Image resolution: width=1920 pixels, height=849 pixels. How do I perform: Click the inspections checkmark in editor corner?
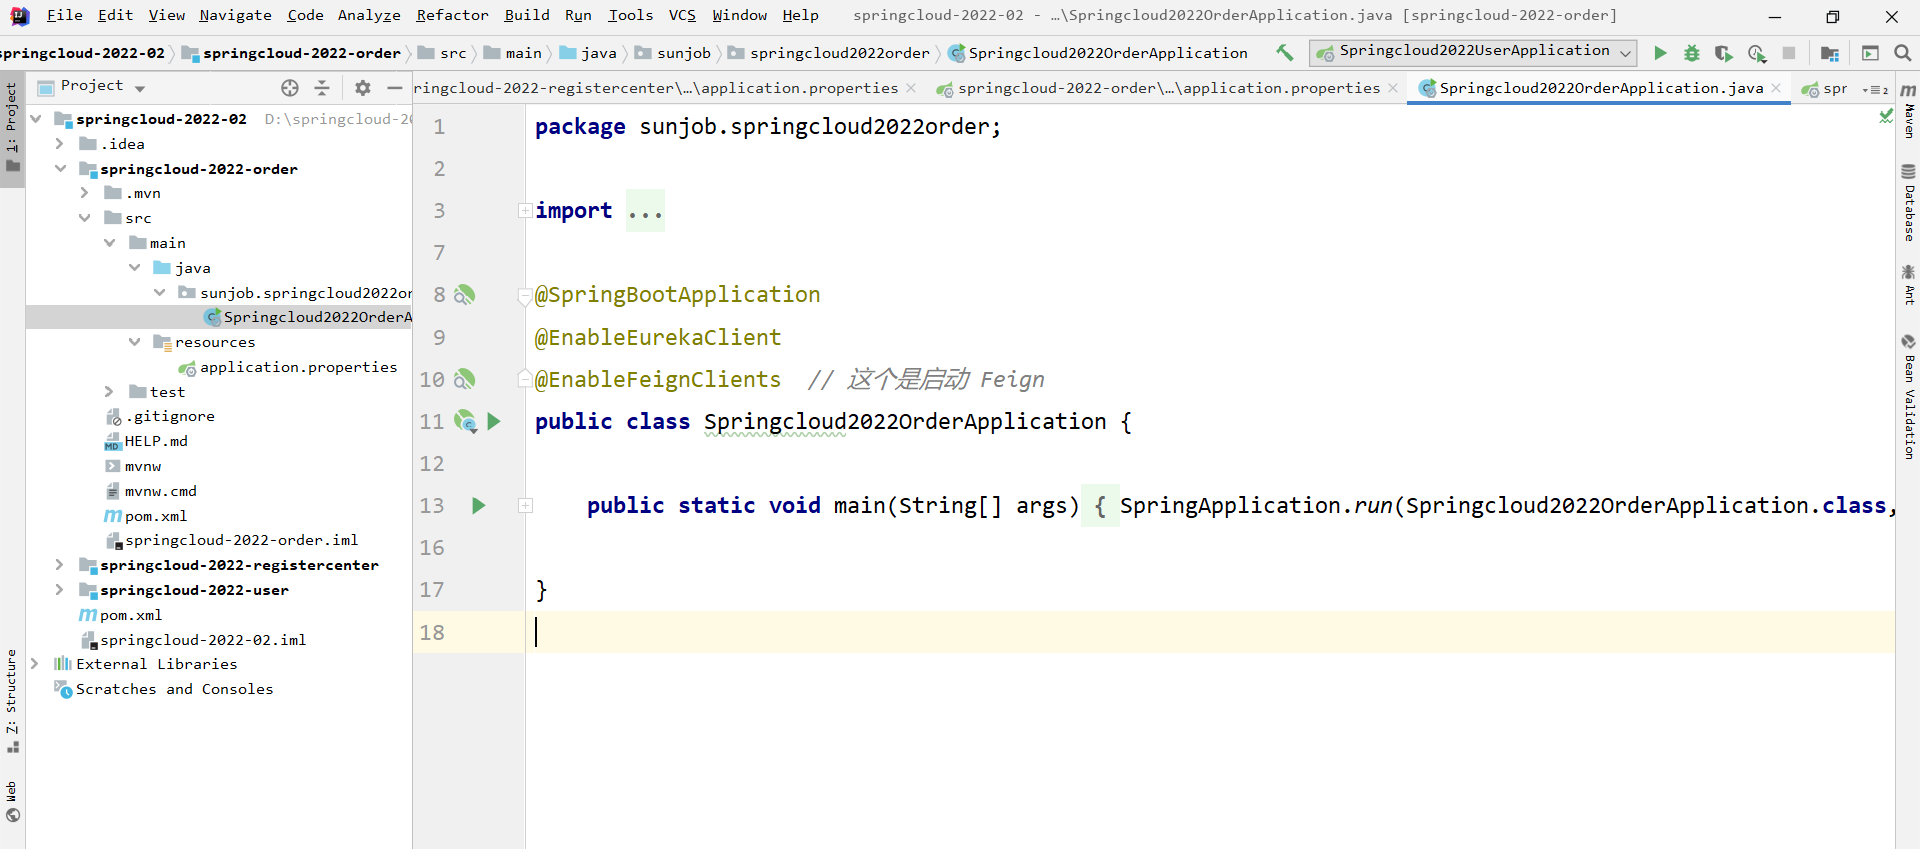click(x=1886, y=117)
